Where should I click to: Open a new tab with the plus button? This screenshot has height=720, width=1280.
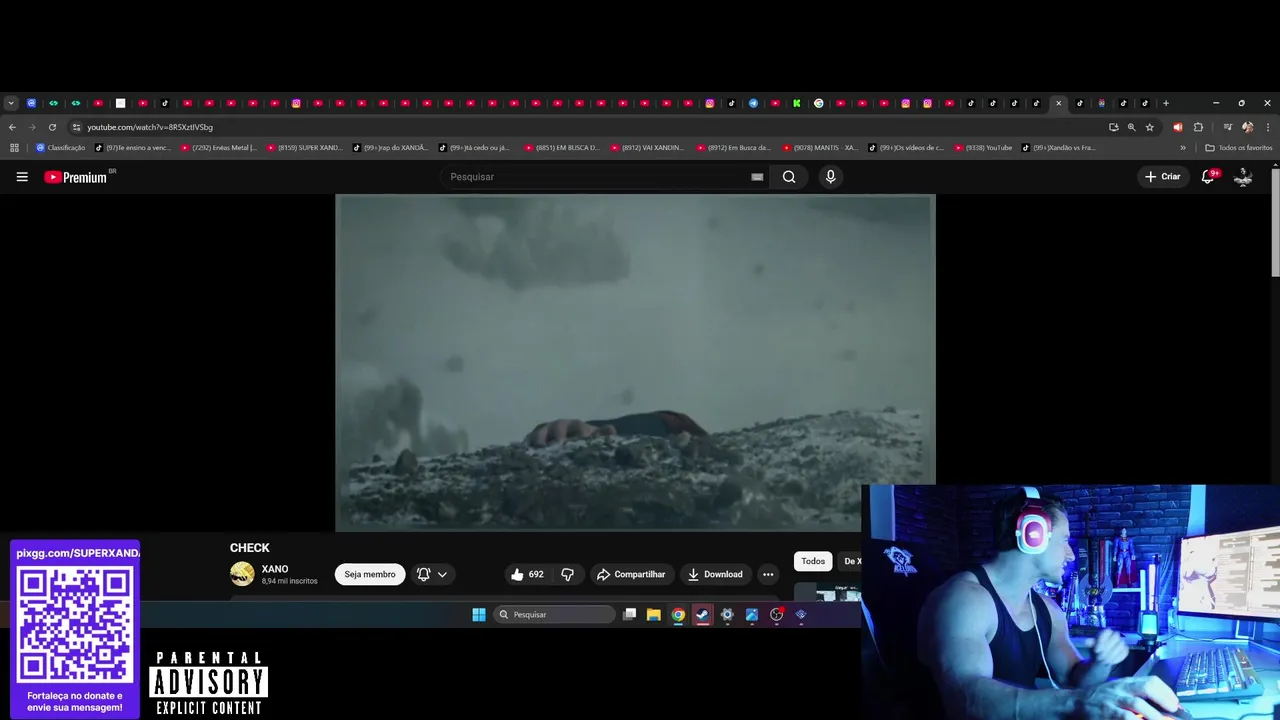pyautogui.click(x=1166, y=103)
